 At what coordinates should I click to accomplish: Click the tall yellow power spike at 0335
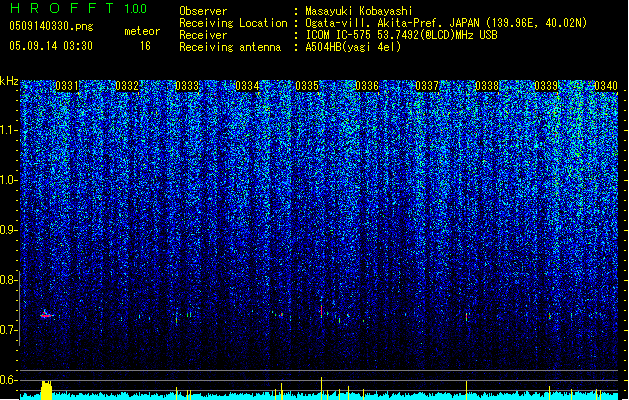point(321,388)
